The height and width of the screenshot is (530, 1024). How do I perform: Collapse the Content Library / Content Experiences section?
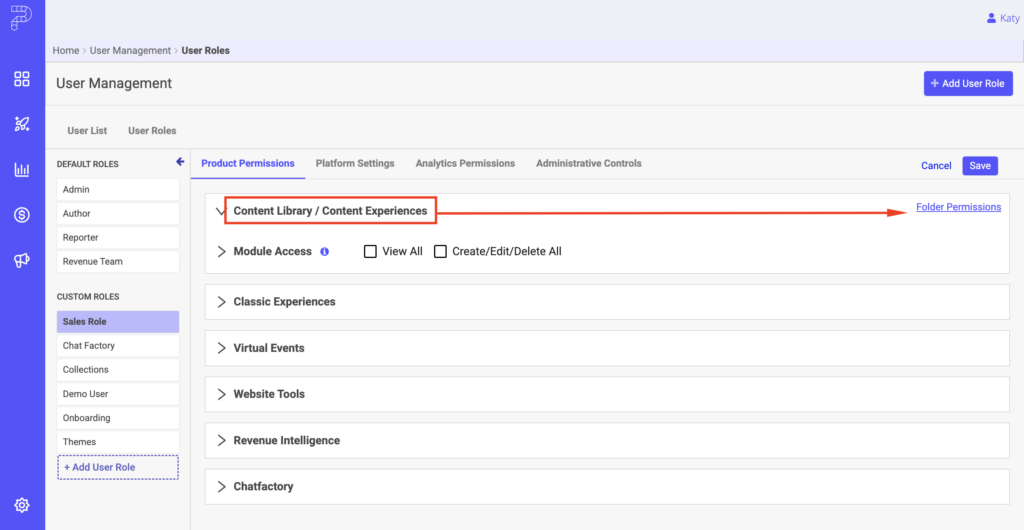coord(221,211)
